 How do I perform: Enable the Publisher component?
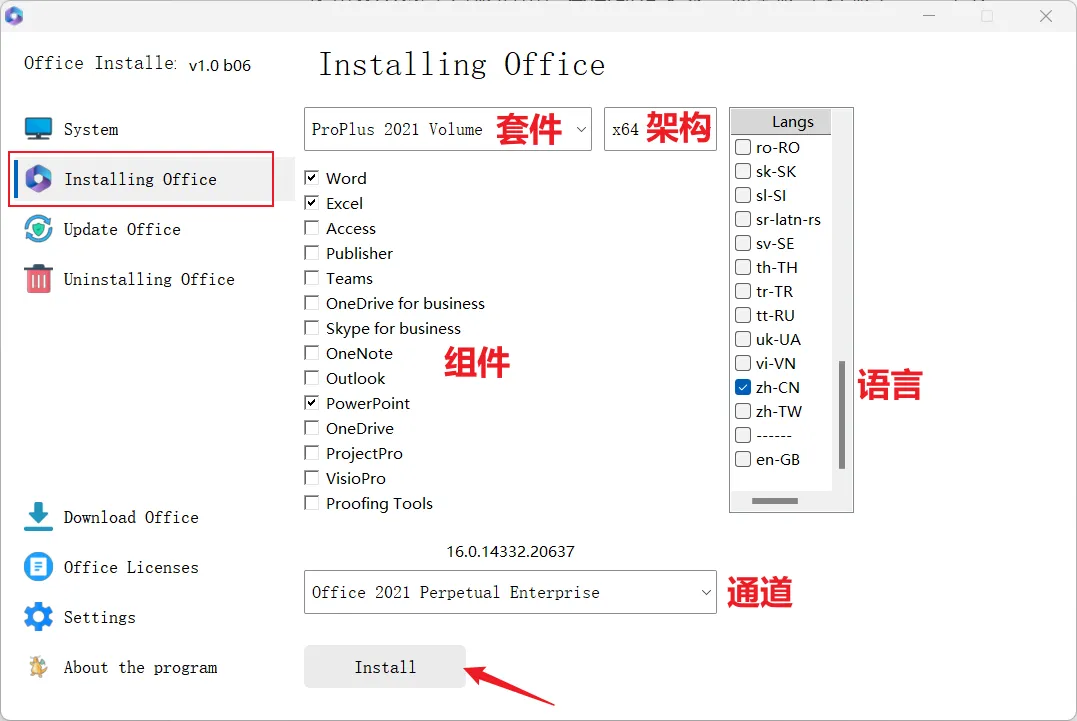311,253
